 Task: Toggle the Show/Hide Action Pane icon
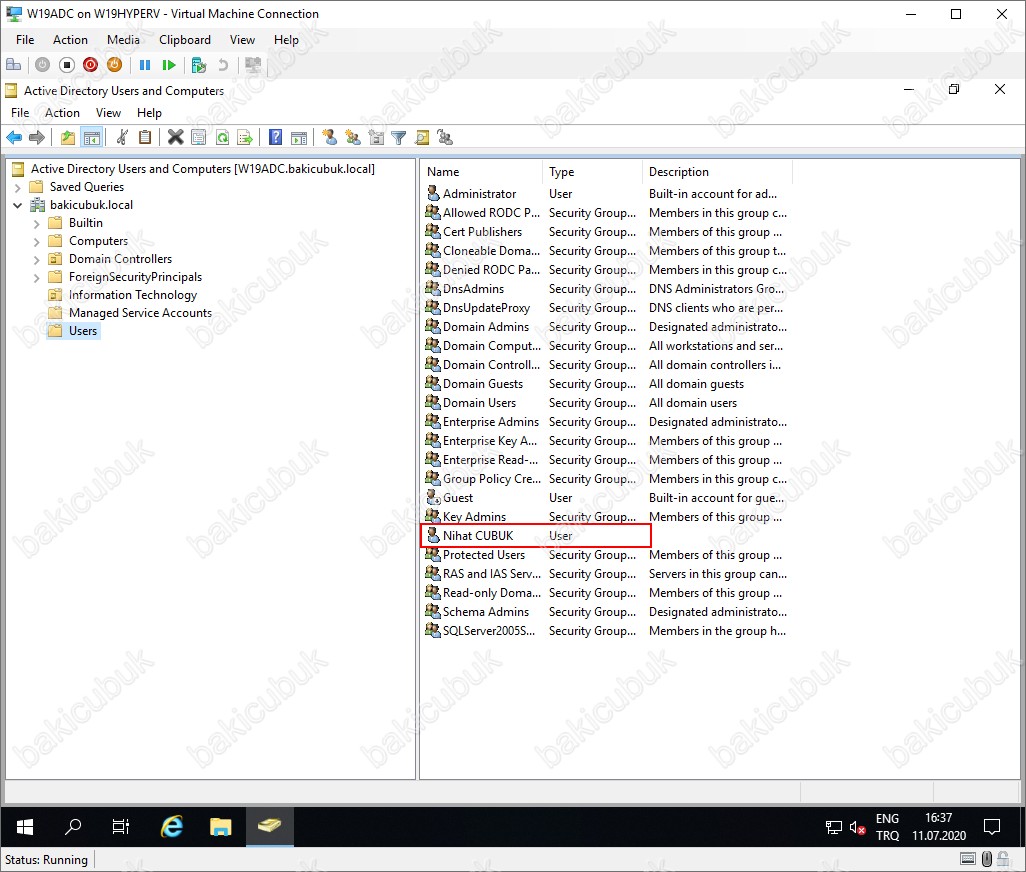pos(298,137)
